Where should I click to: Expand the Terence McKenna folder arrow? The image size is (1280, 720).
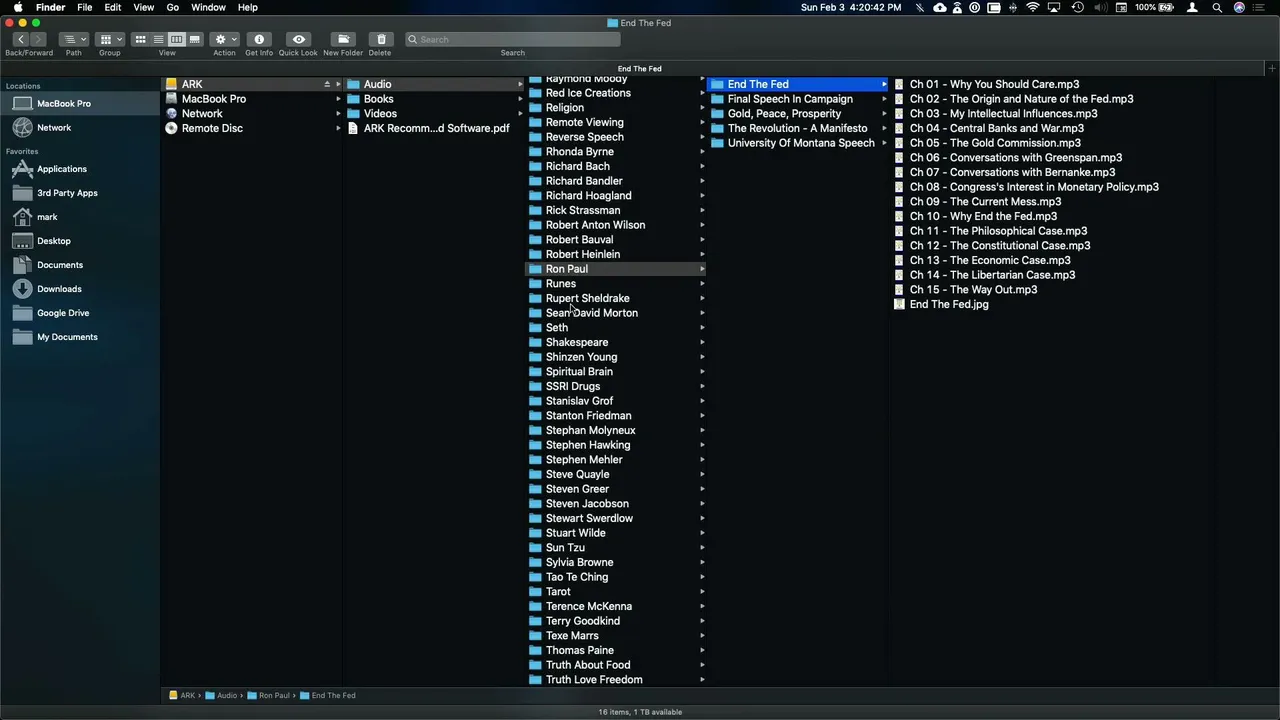[702, 606]
